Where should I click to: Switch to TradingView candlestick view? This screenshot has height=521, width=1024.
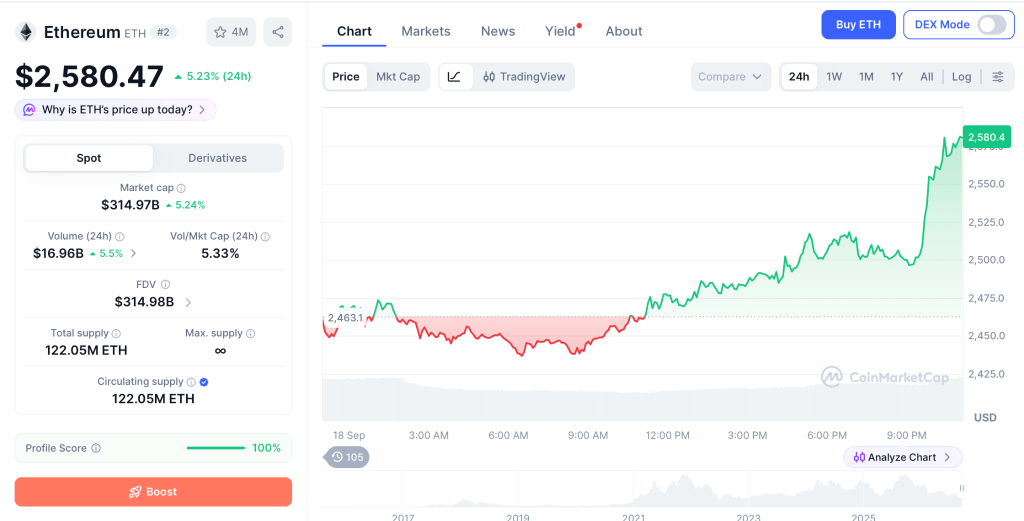click(524, 77)
